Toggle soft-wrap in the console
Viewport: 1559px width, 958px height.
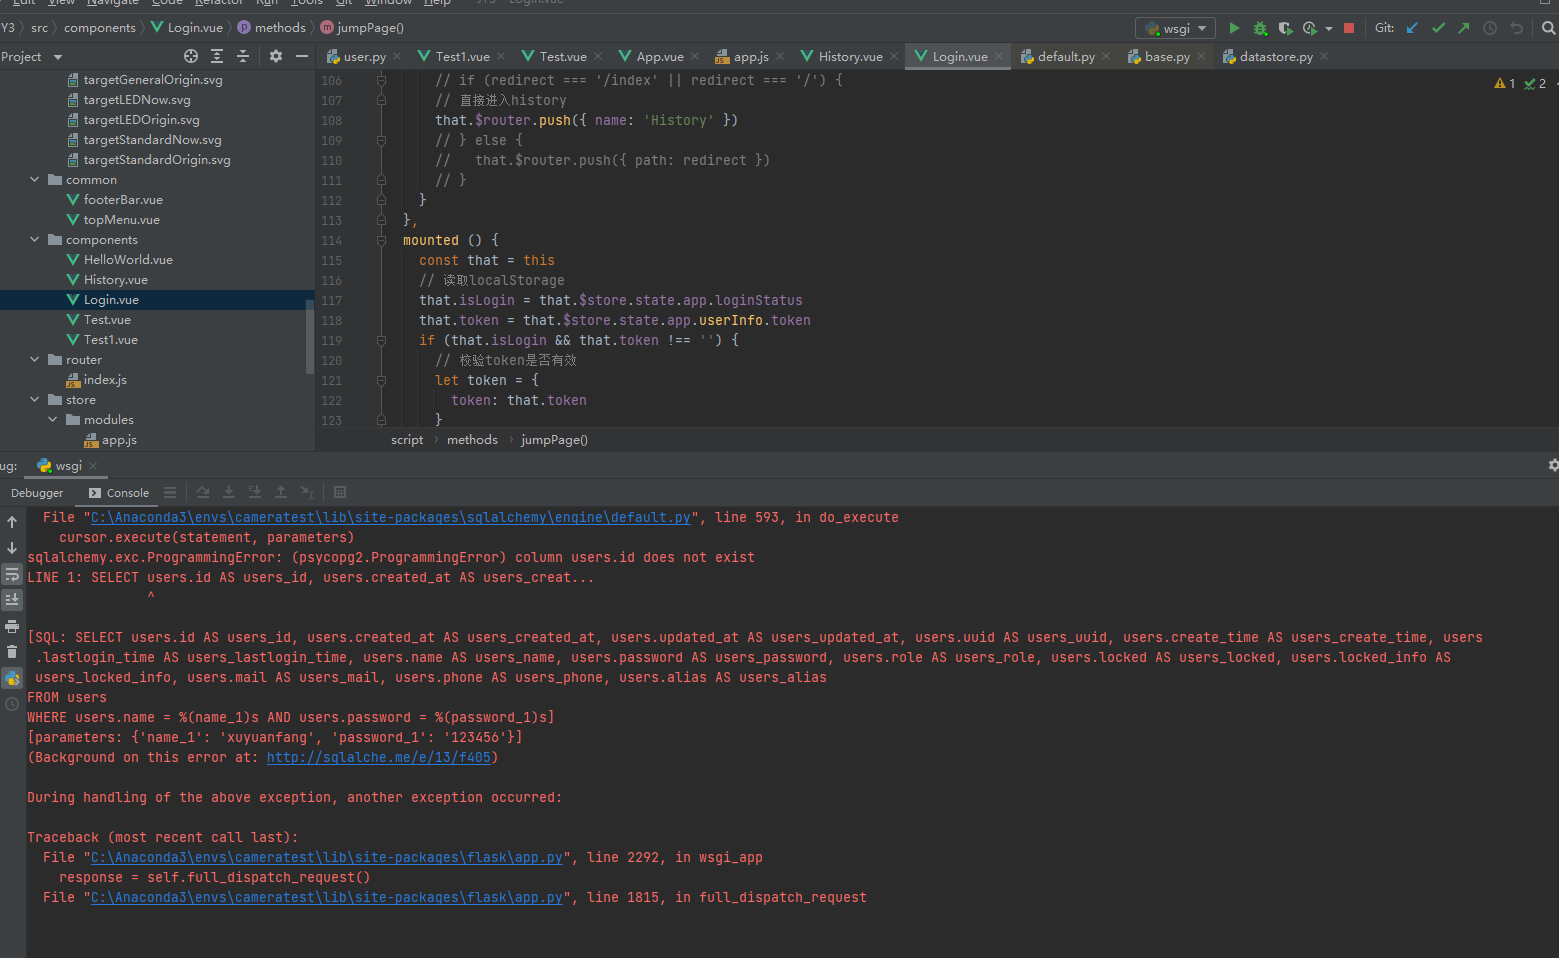click(x=12, y=574)
